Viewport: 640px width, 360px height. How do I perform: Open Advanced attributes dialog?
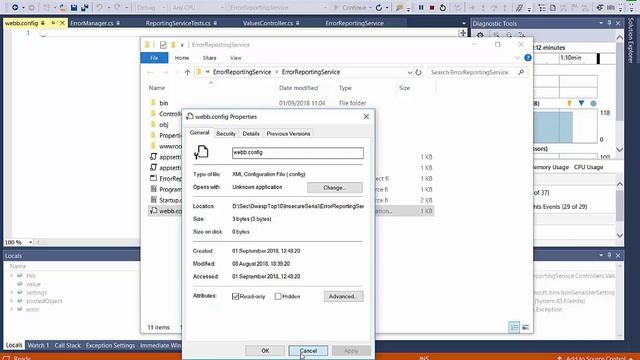pos(343,296)
